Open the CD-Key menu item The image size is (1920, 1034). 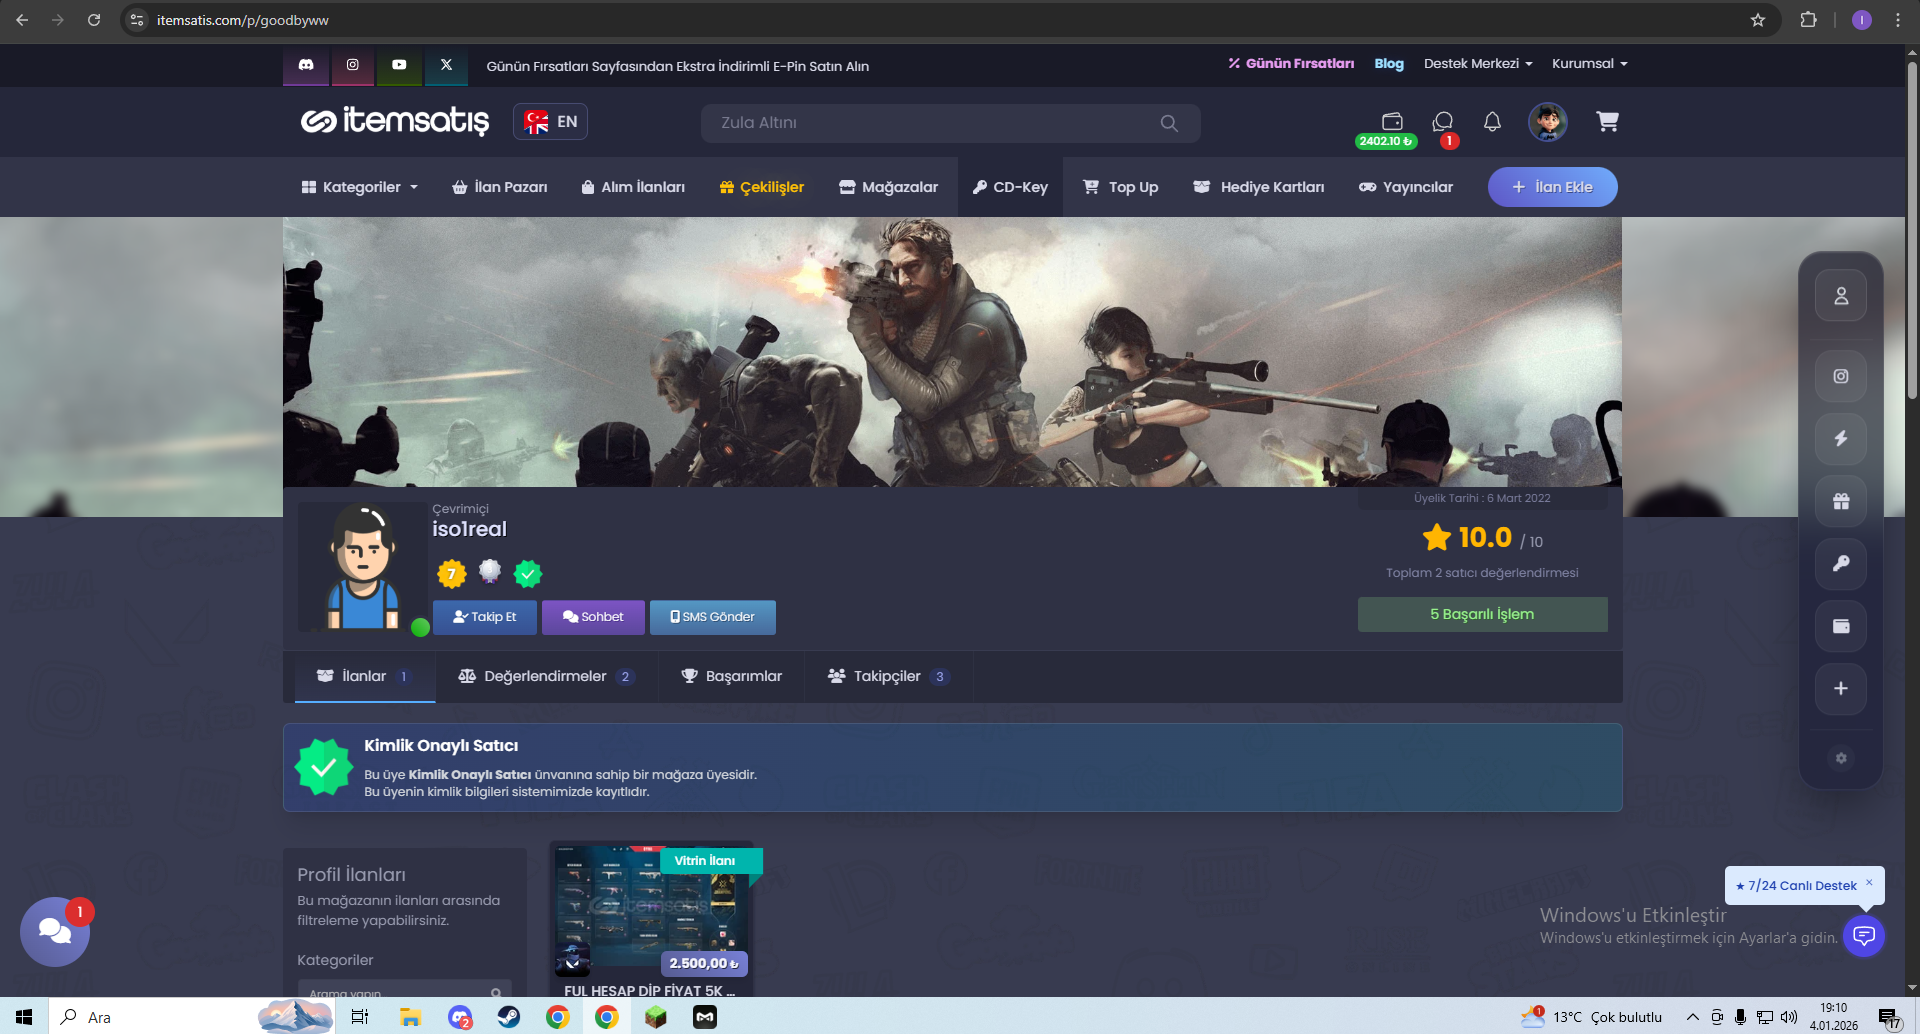[x=1010, y=187]
